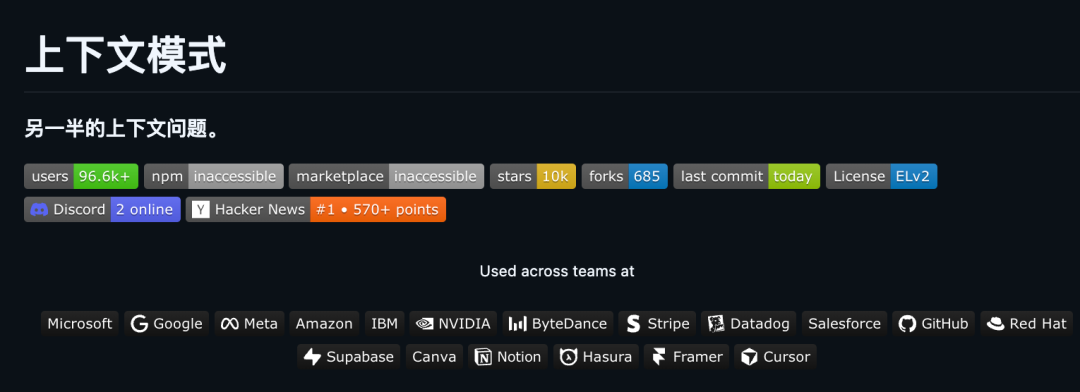Open the npm inaccessible badge
The image size is (1080, 392).
click(214, 176)
